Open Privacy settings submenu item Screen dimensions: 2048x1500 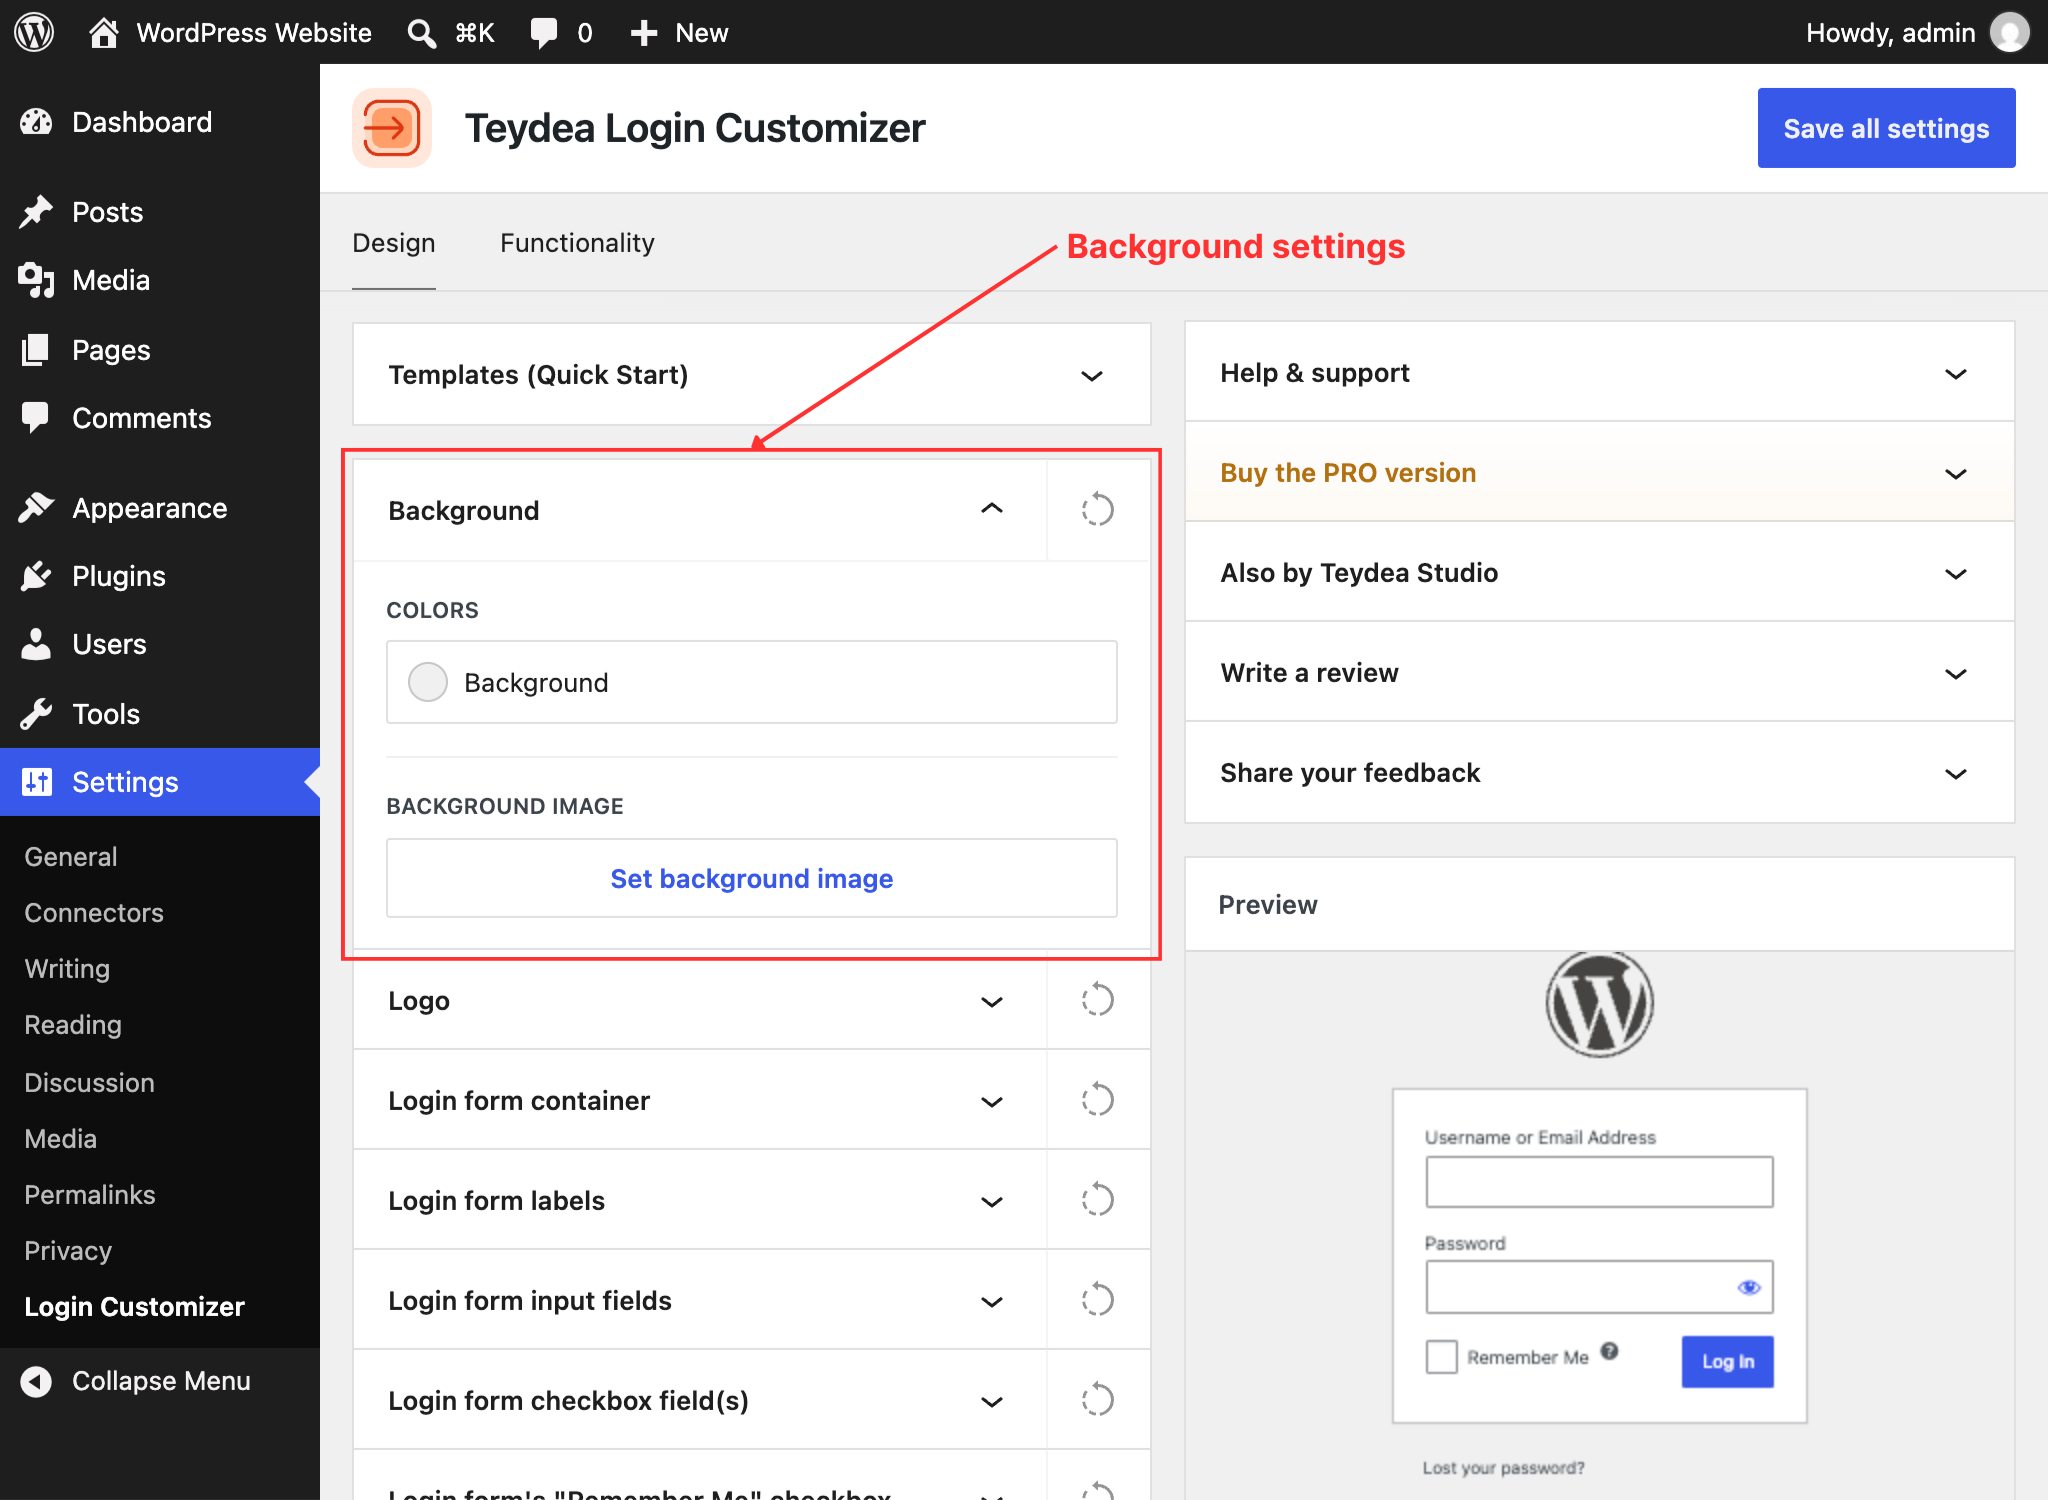click(68, 1251)
